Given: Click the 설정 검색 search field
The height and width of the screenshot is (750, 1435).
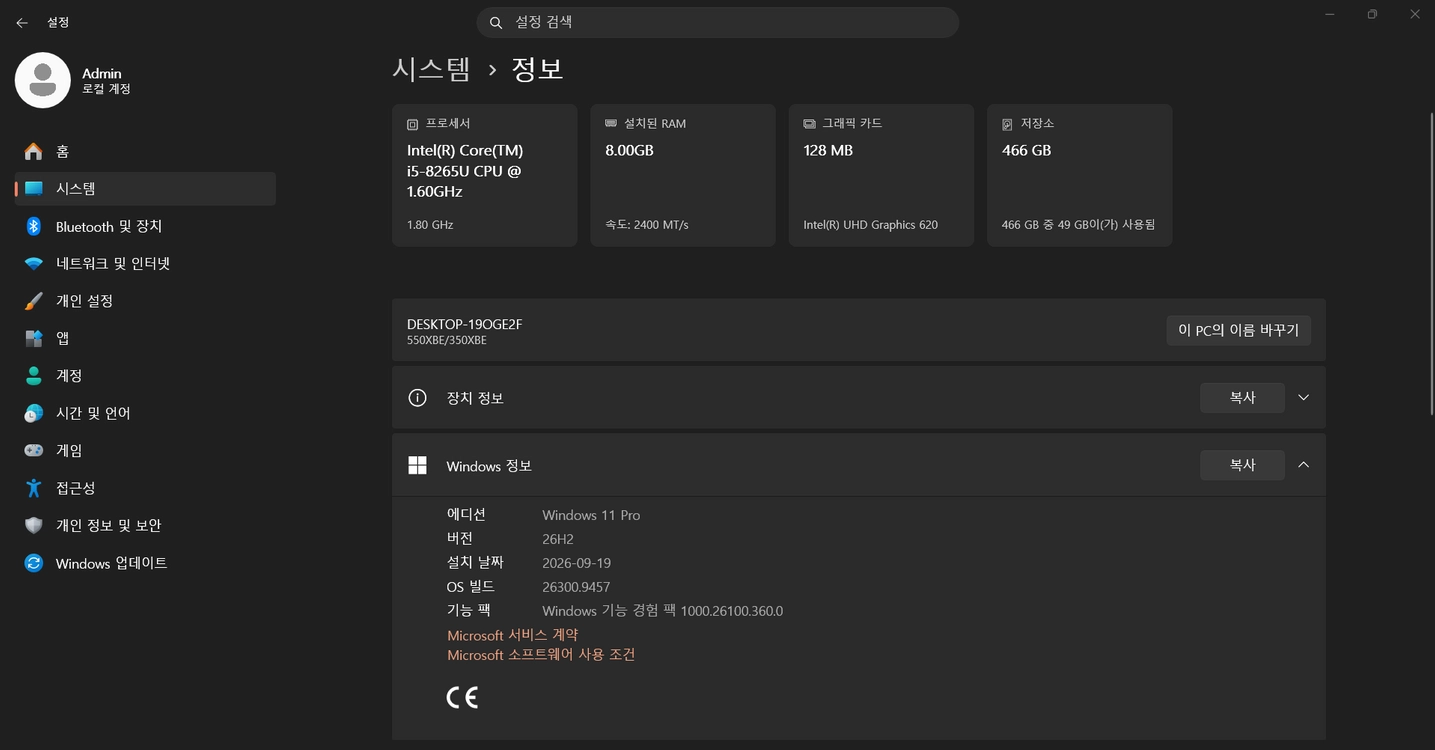Looking at the screenshot, I should 718,22.
